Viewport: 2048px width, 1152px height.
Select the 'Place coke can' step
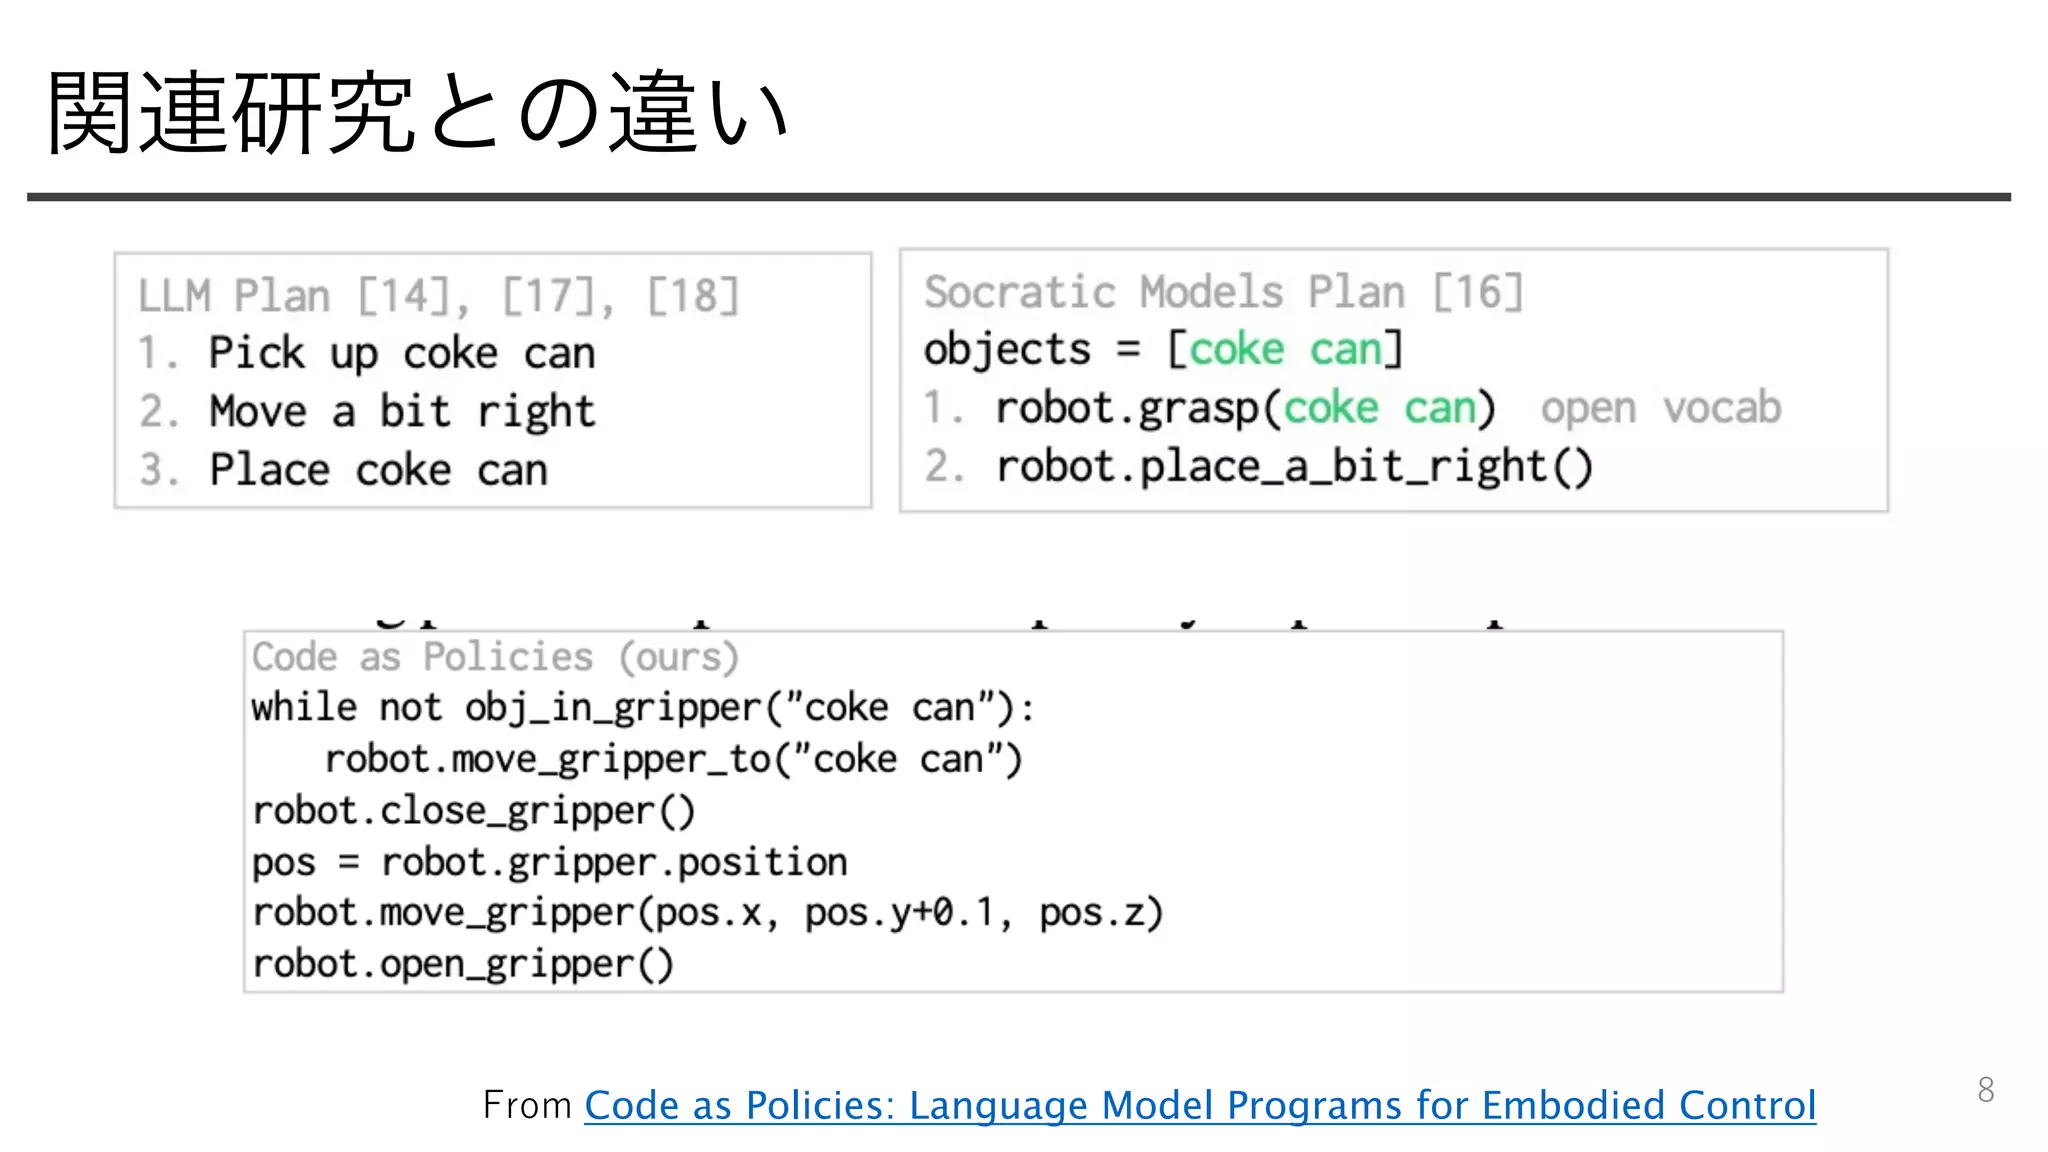[378, 470]
